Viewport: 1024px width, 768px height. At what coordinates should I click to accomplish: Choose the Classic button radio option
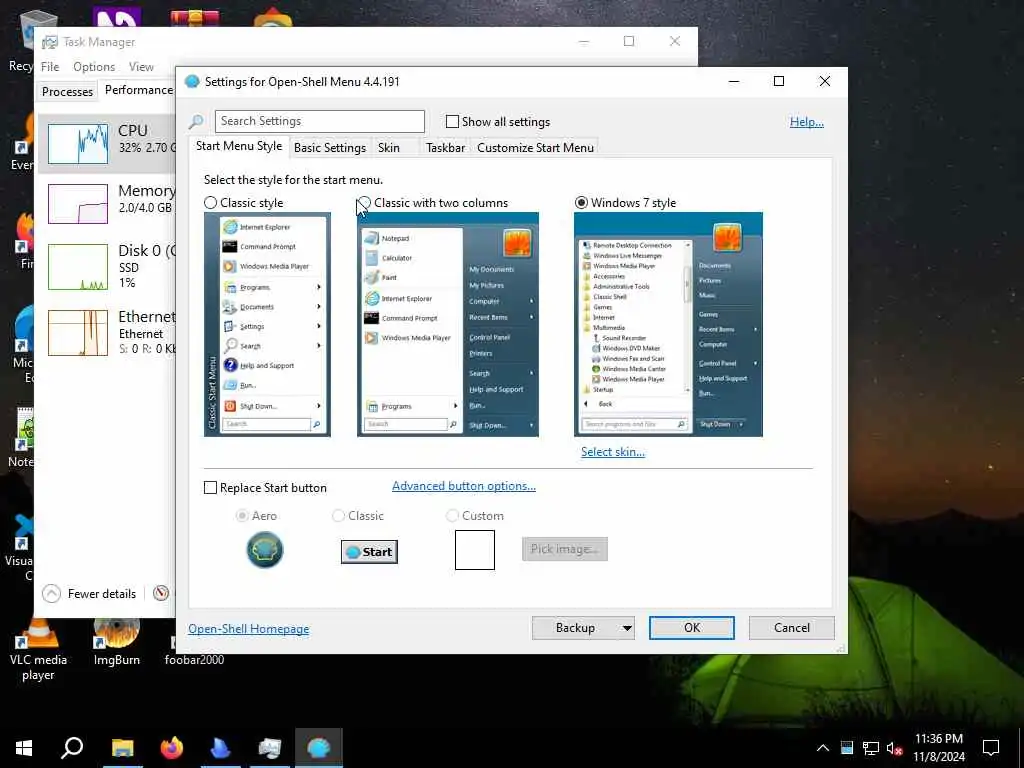point(338,516)
